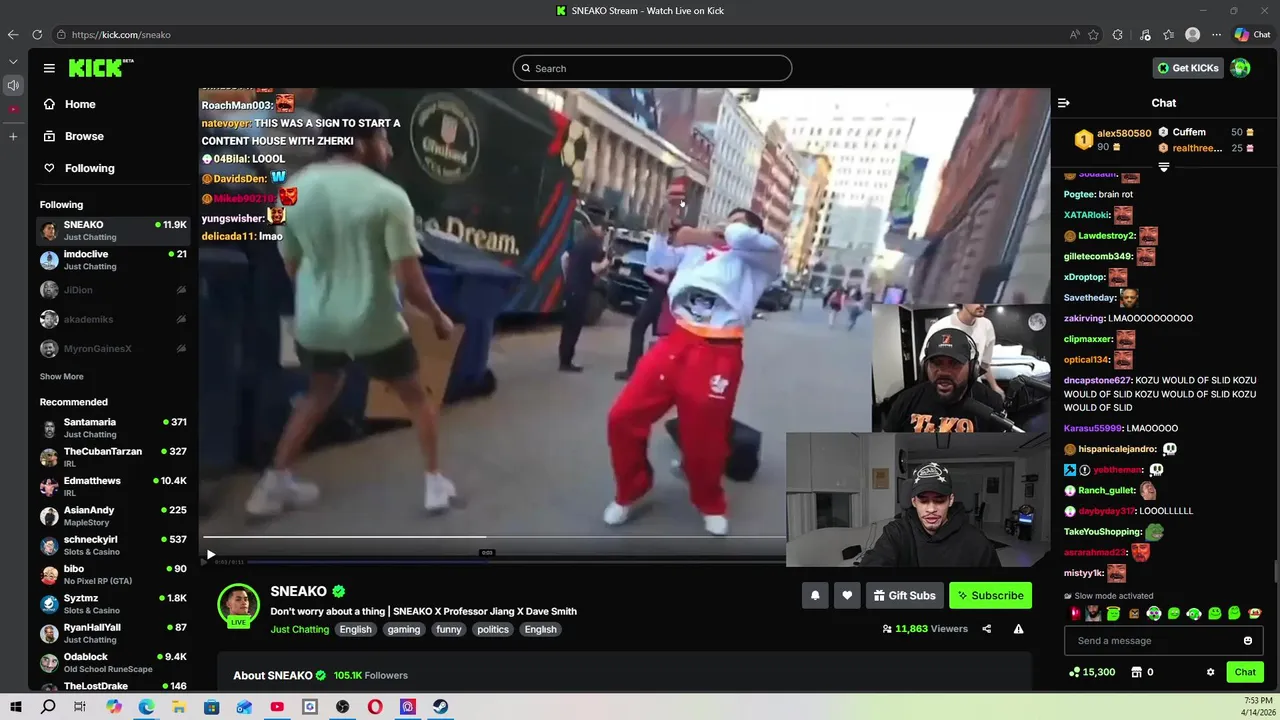Click the gaming tag

(x=404, y=629)
